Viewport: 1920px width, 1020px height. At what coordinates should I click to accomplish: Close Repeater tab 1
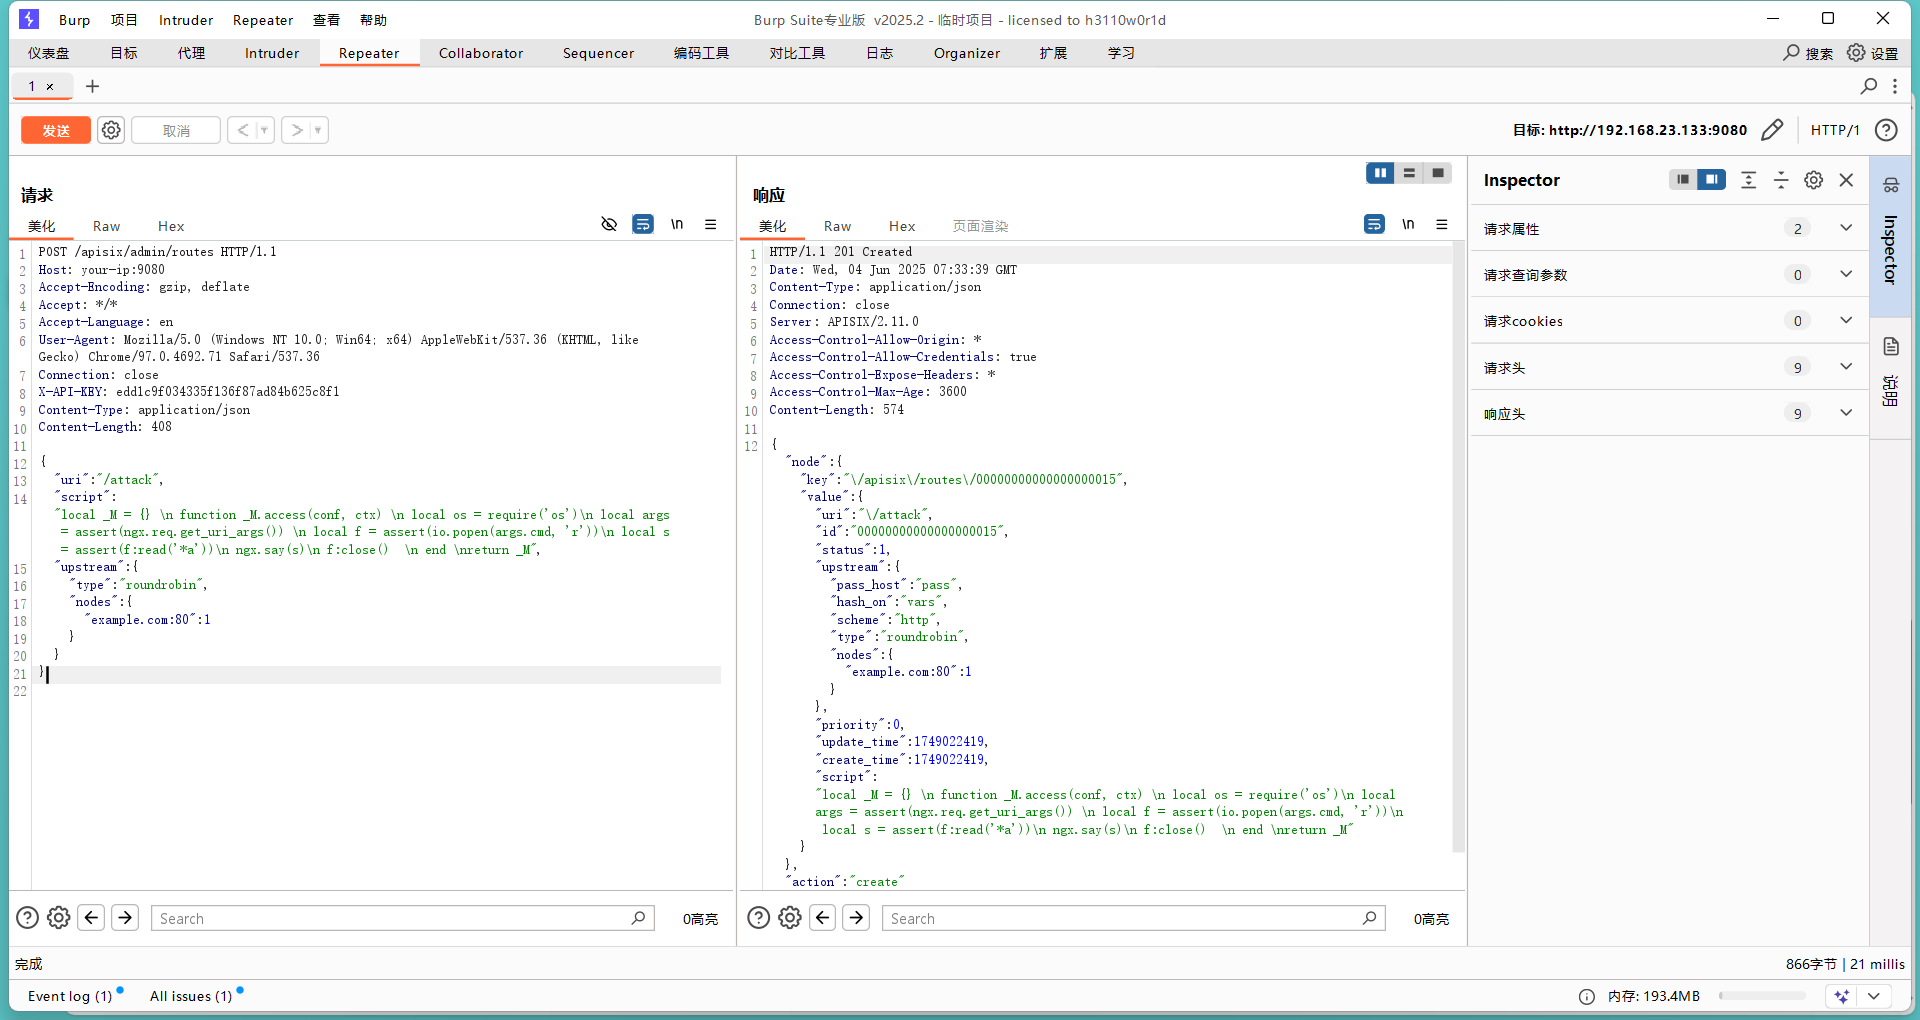pos(50,86)
